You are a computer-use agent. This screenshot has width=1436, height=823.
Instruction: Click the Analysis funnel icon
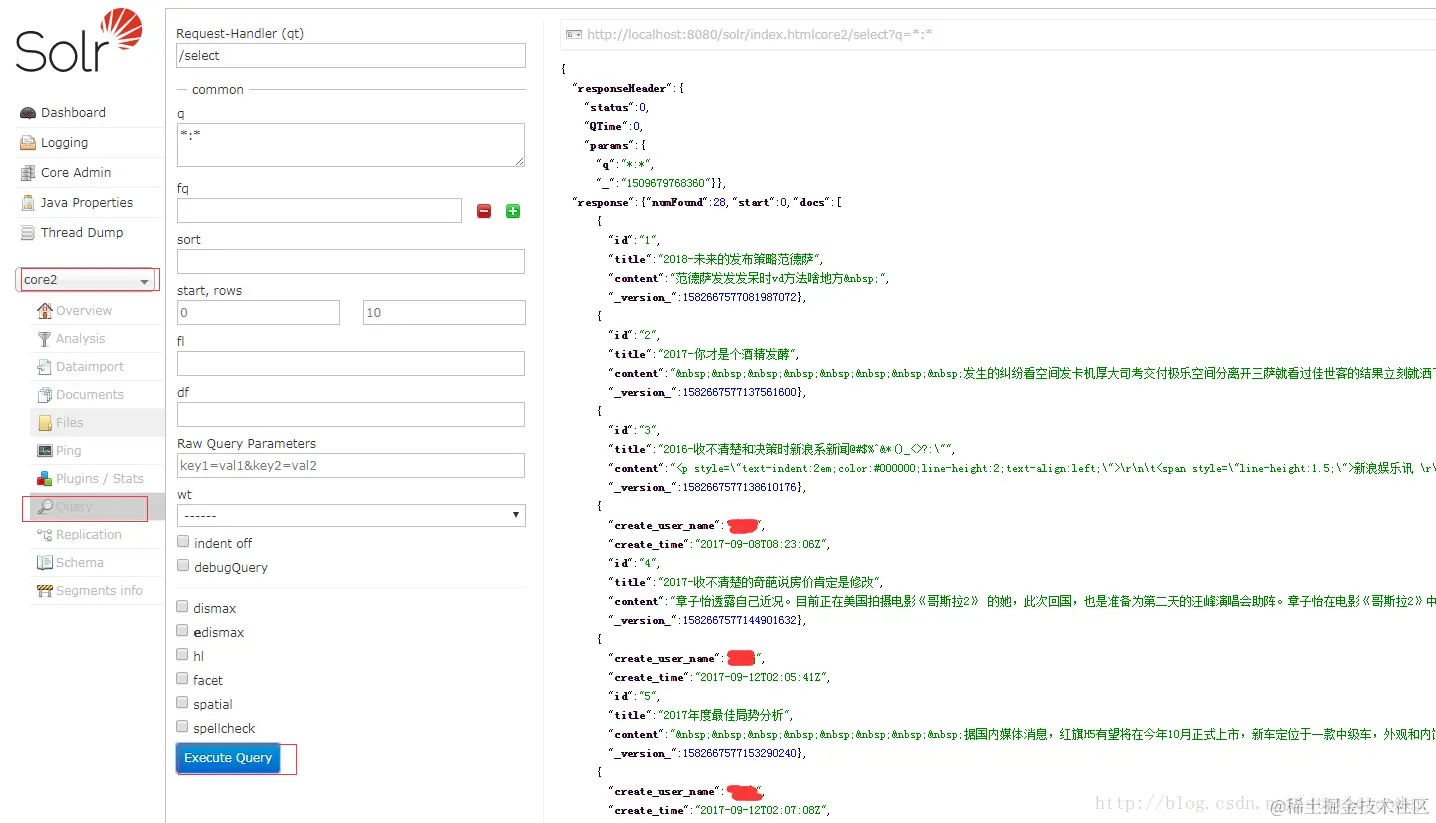click(44, 339)
